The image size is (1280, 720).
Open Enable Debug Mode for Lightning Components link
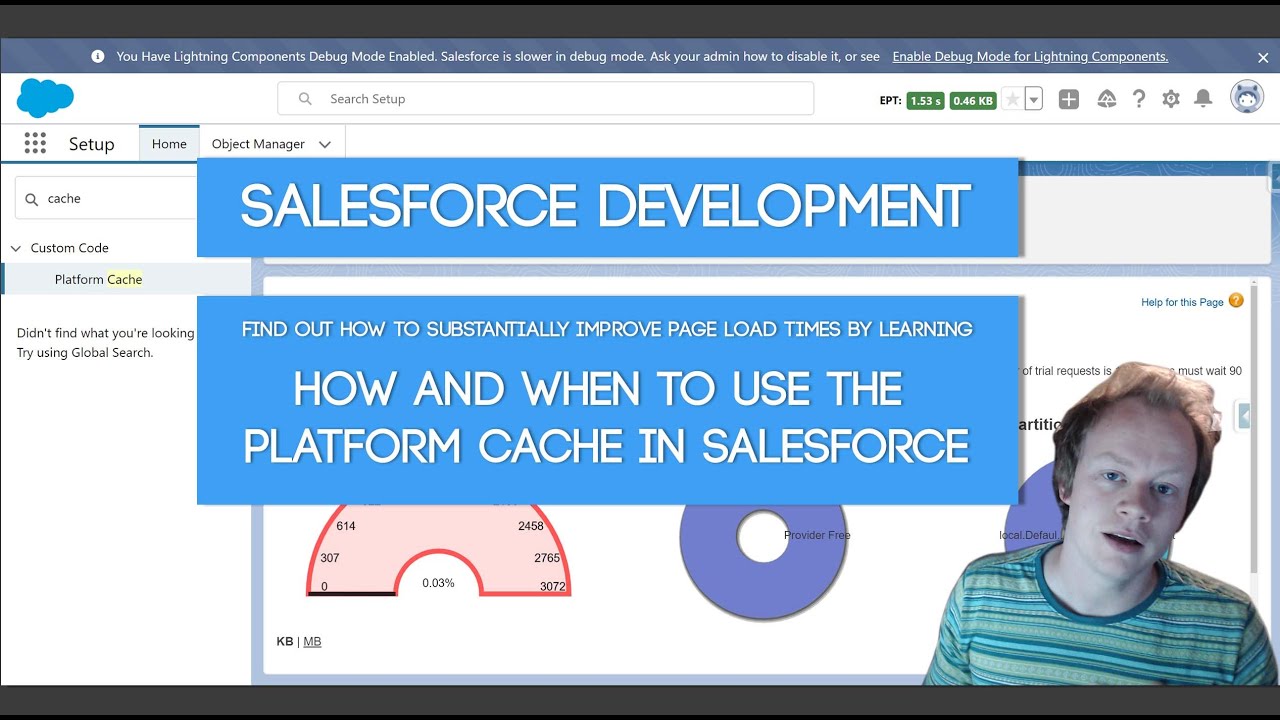1030,57
